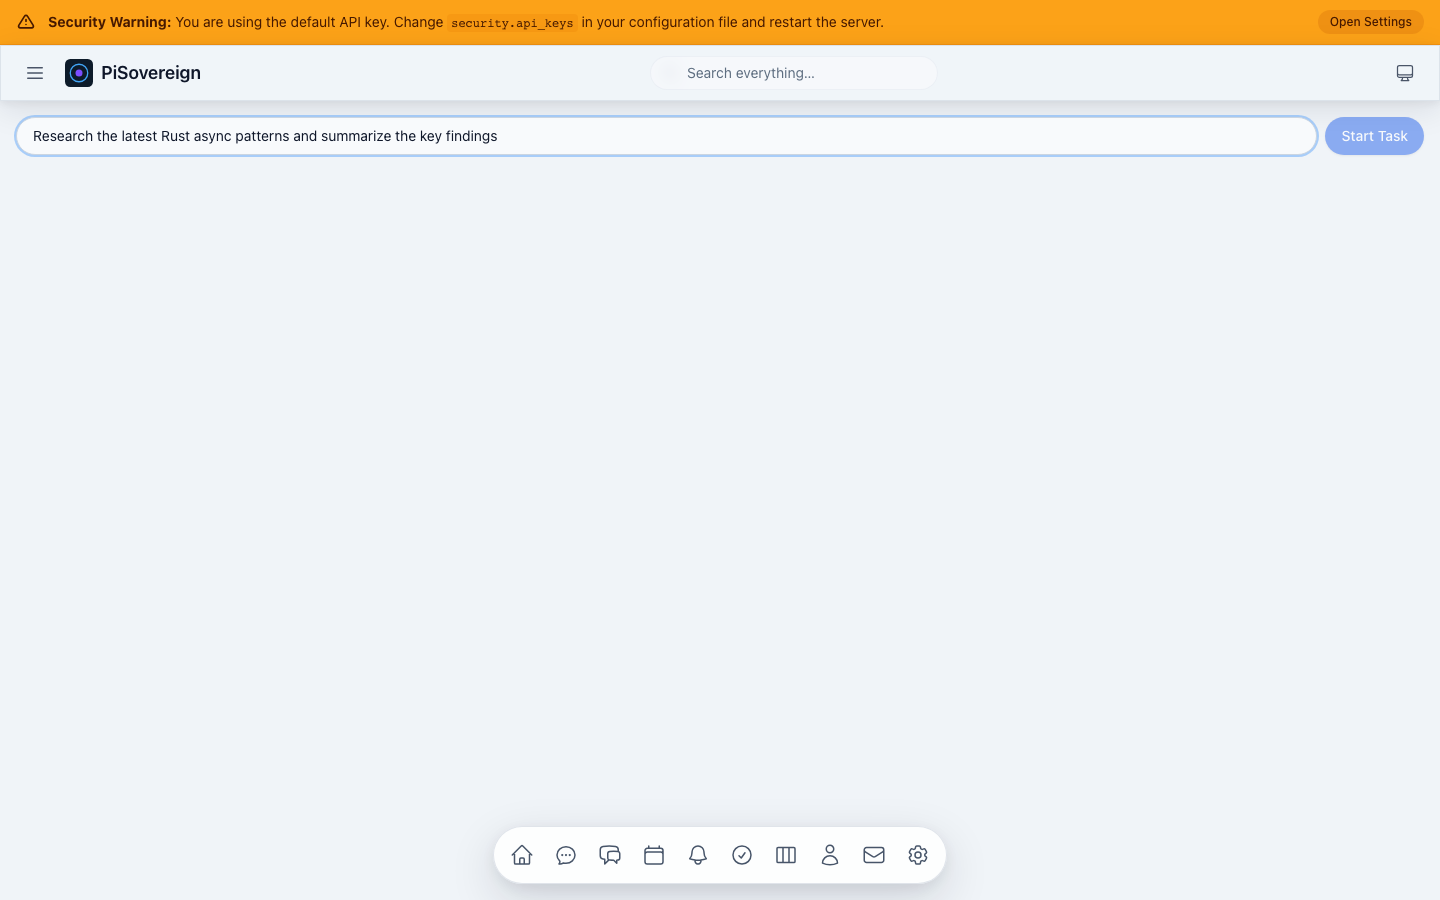1440x900 pixels.
Task: Click inside the search everything field
Action: coord(793,73)
